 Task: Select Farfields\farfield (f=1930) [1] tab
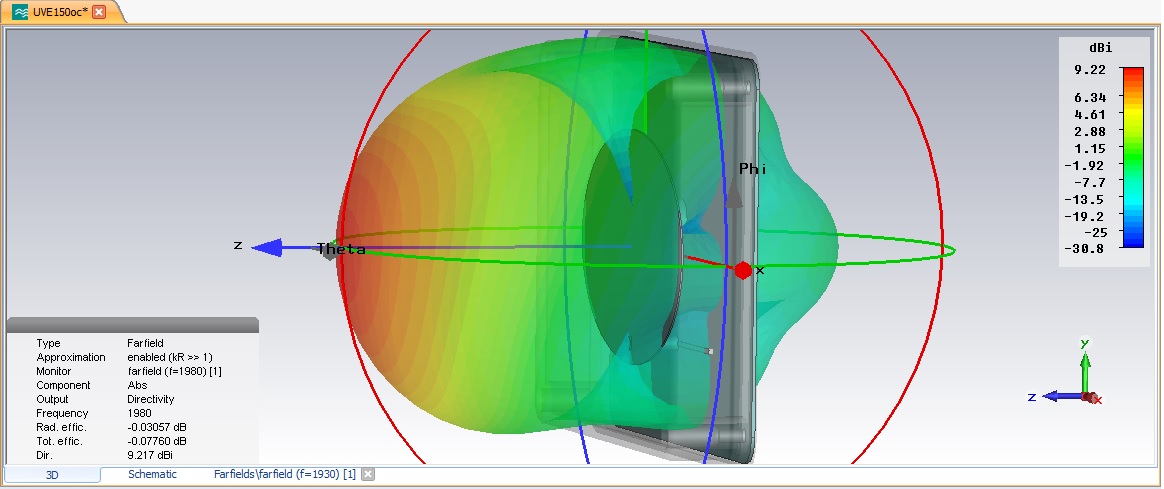click(284, 474)
